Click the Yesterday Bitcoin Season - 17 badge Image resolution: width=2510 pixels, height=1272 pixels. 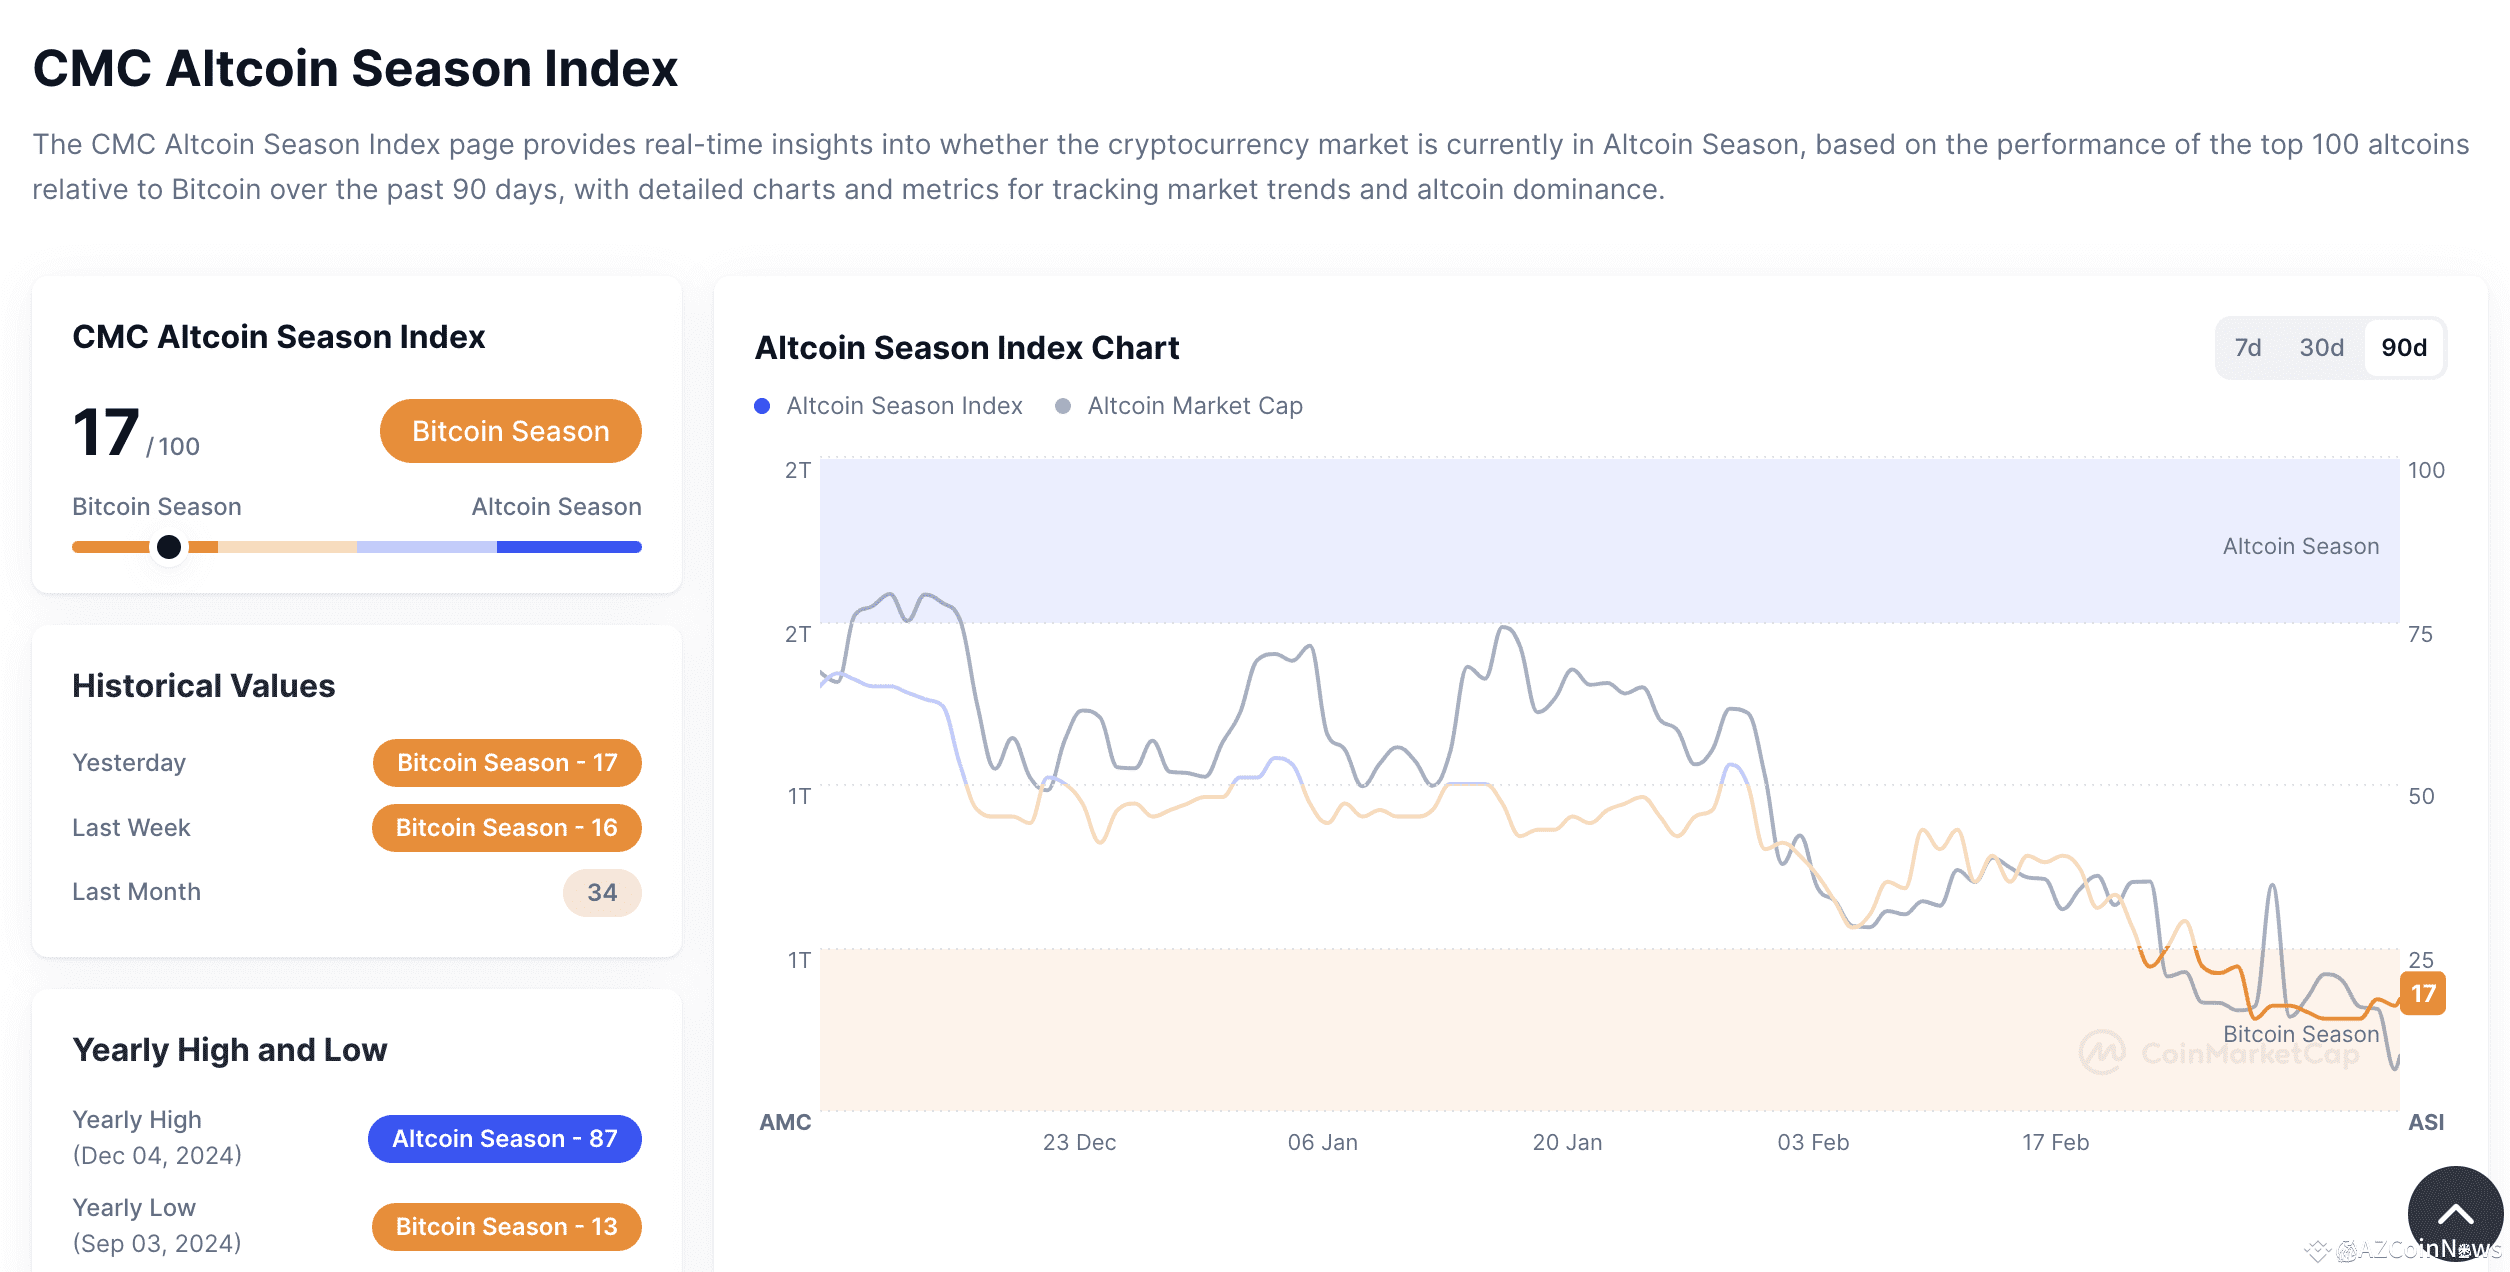(507, 763)
